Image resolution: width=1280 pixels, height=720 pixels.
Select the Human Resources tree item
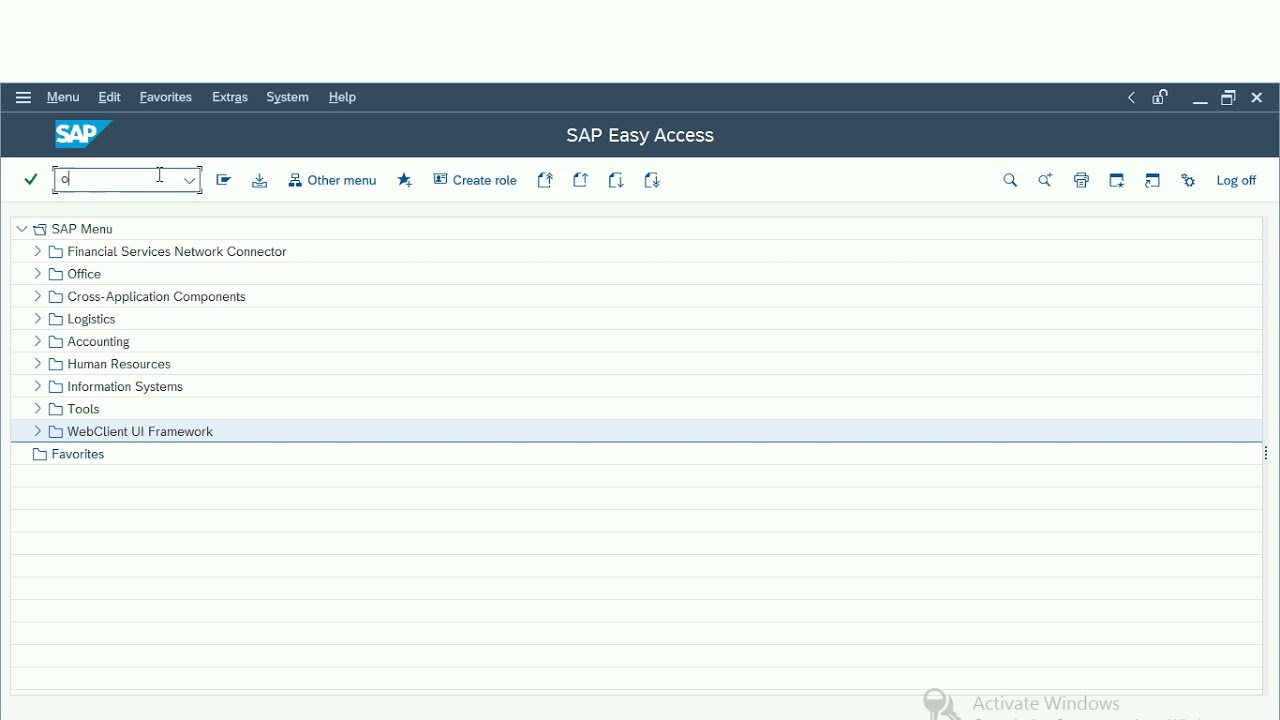click(119, 364)
